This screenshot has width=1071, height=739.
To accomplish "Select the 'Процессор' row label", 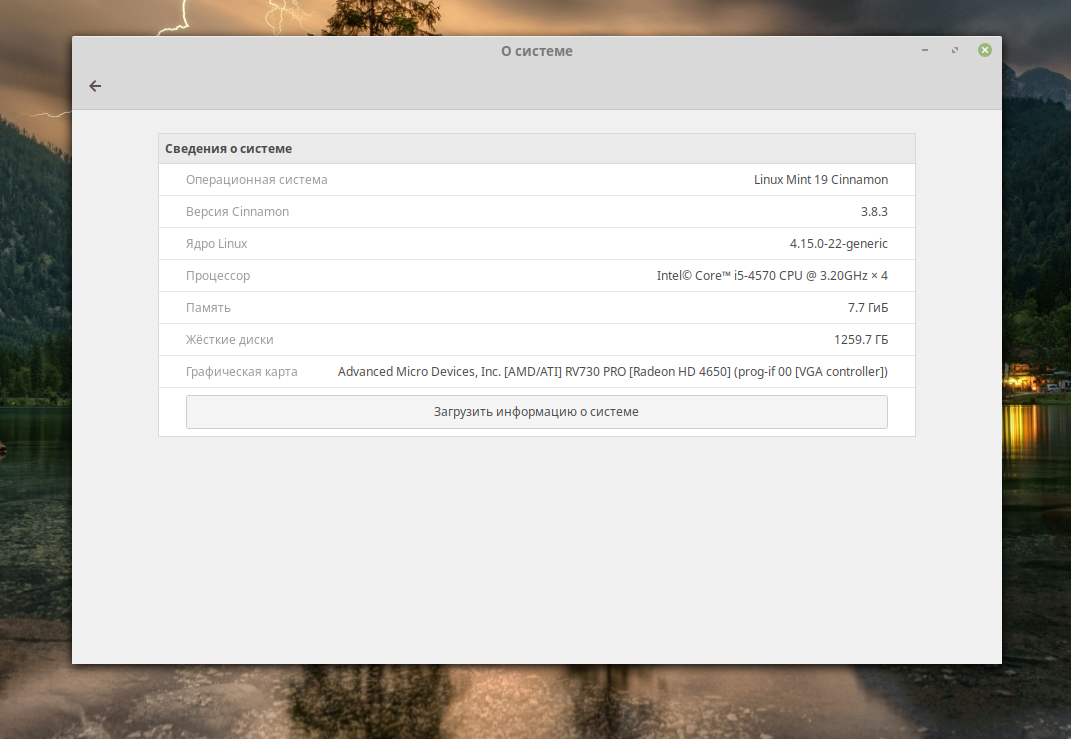I will (x=218, y=276).
